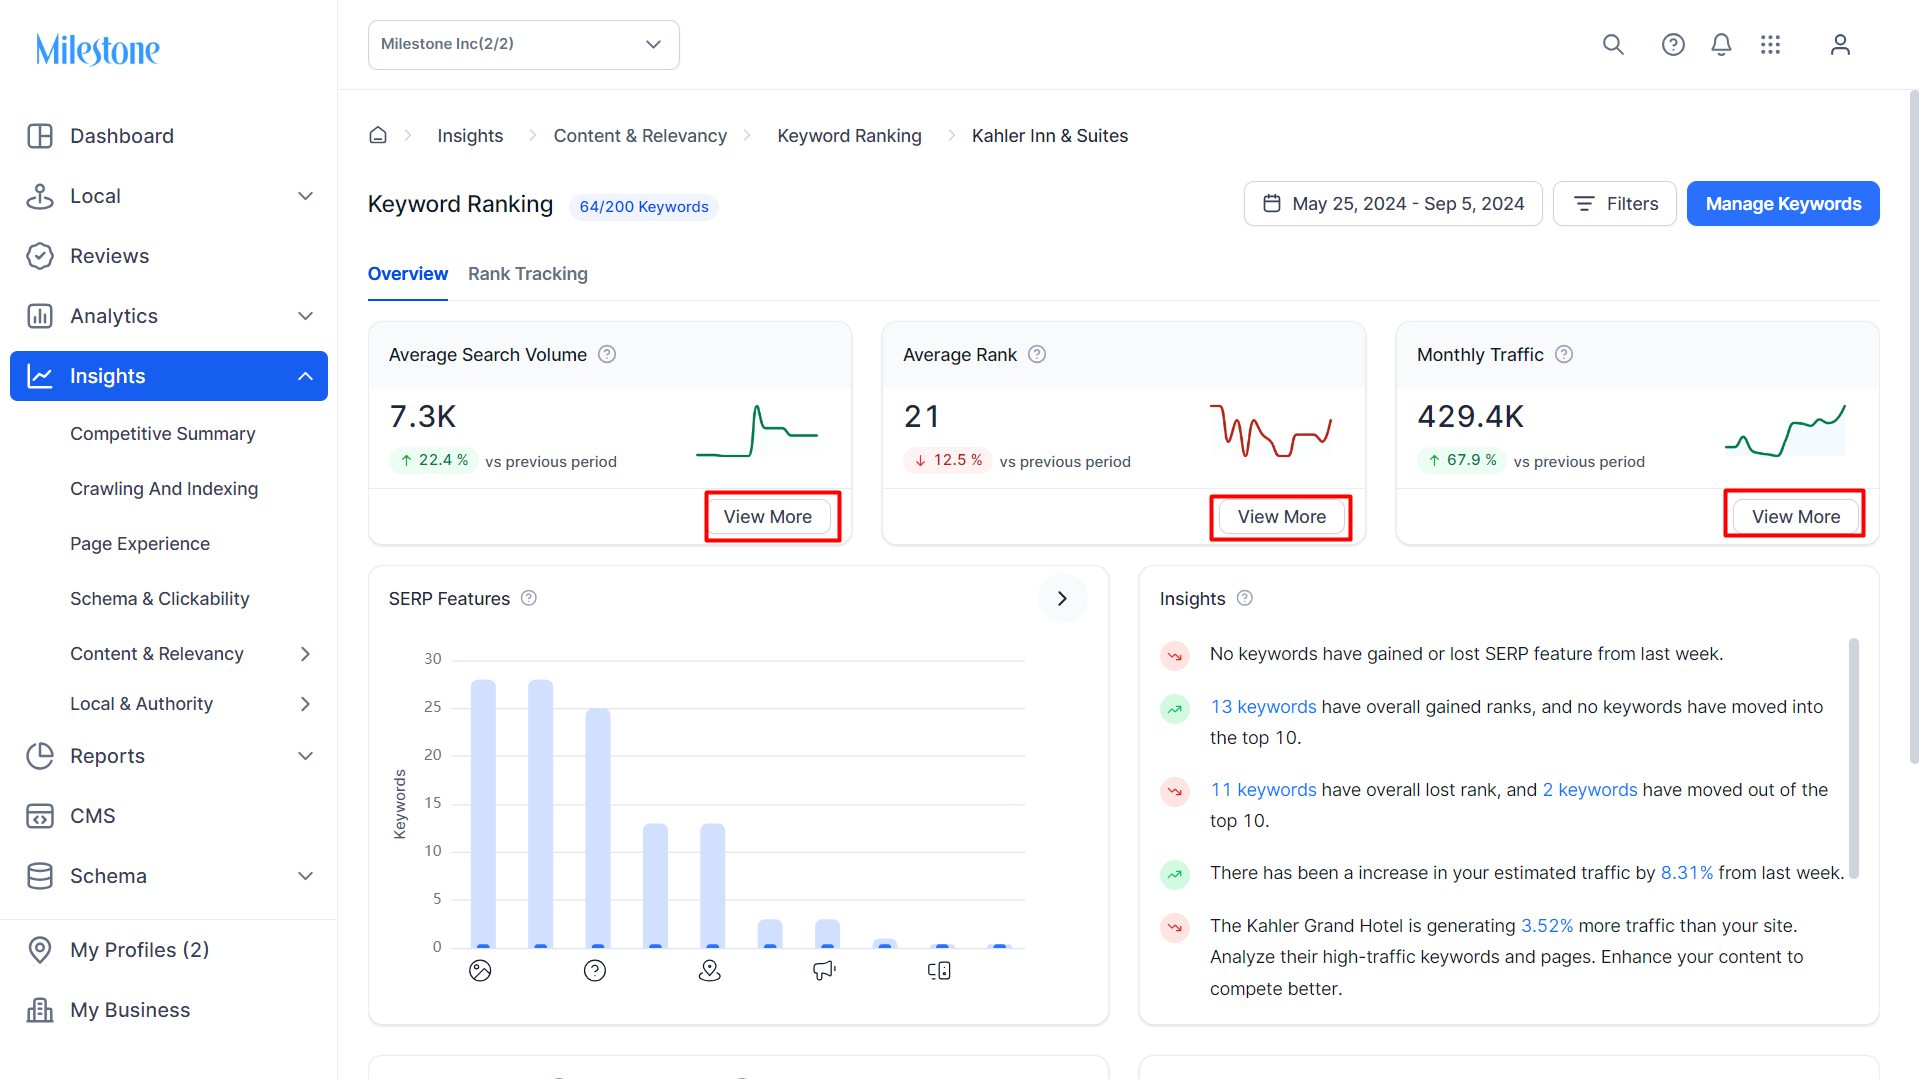This screenshot has width=1919, height=1079.
Task: Open the user profile icon
Action: [1840, 45]
